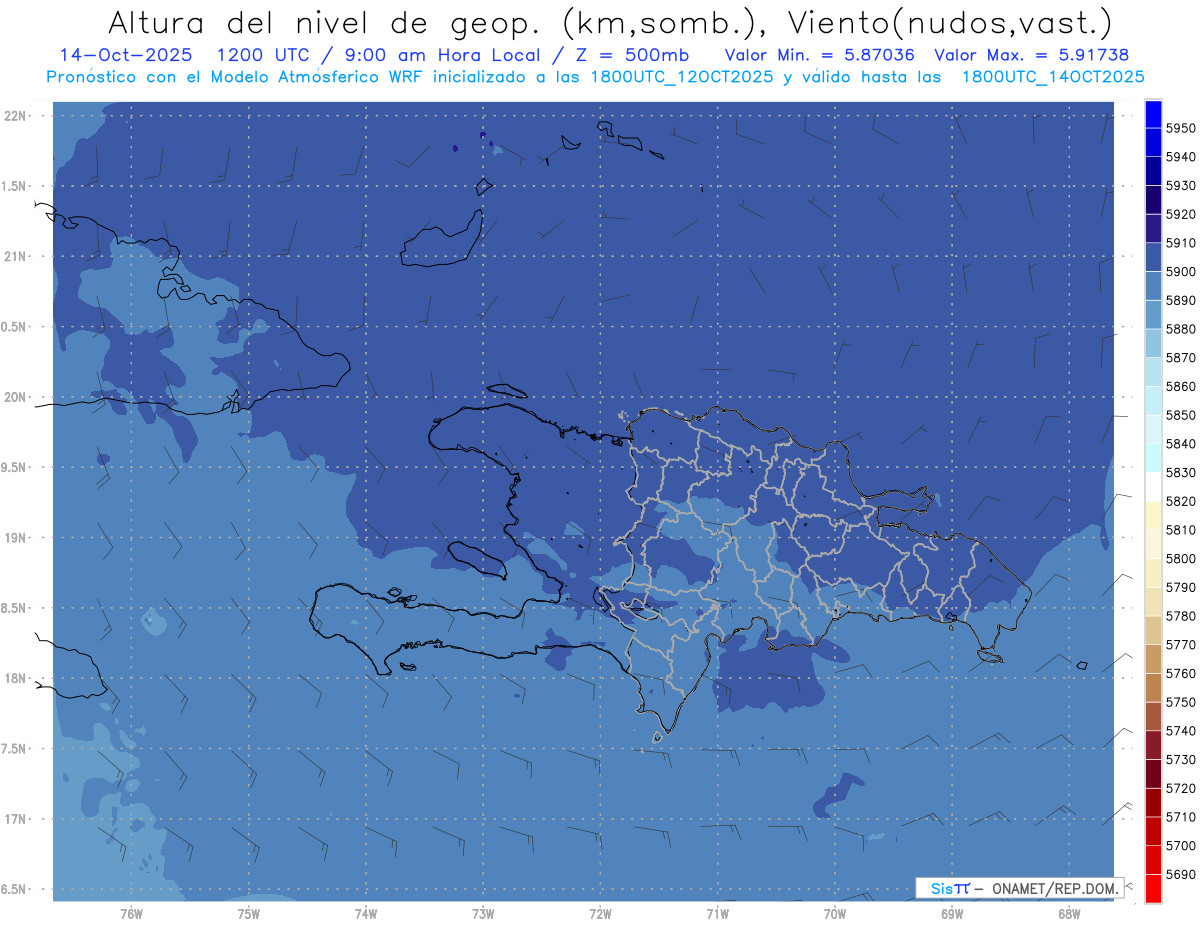Screen dimensions: 1200x927
Task: Click the latitude label '6.5N'
Action: 15,890
